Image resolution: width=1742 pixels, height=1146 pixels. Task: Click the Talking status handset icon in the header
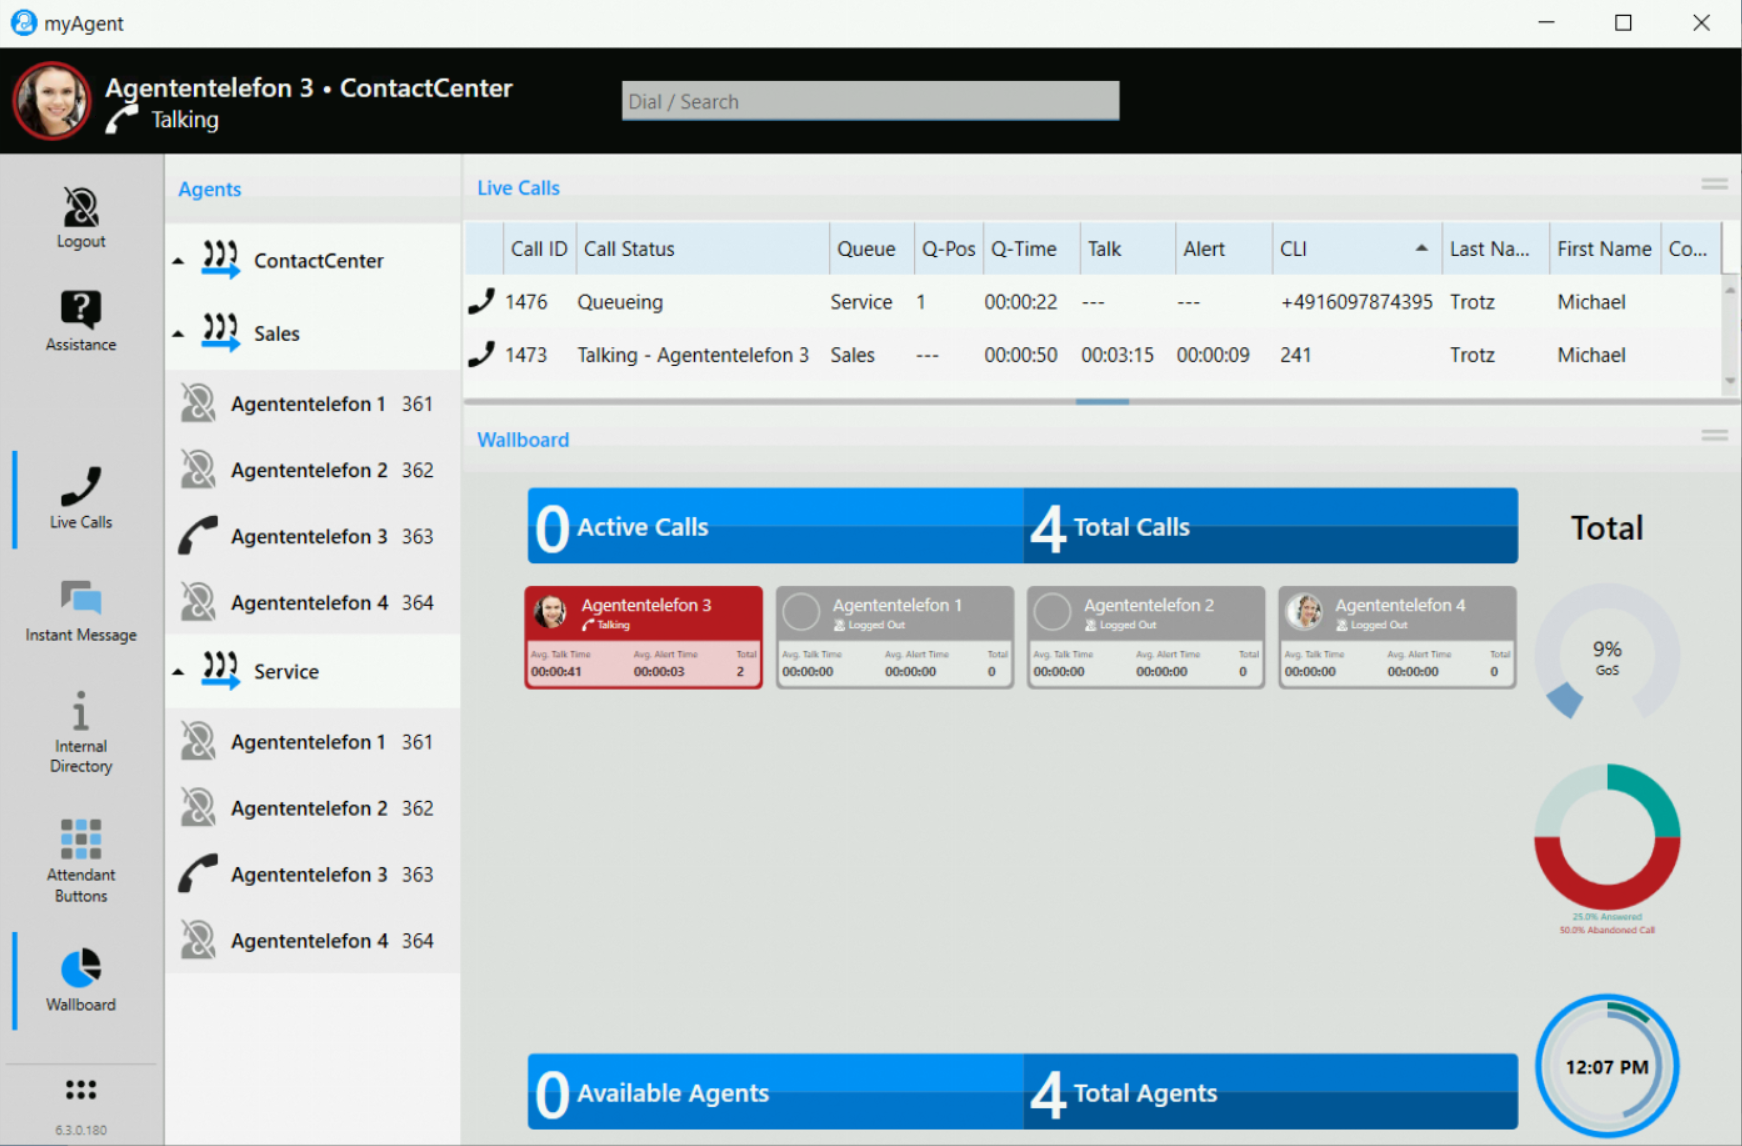pos(122,120)
